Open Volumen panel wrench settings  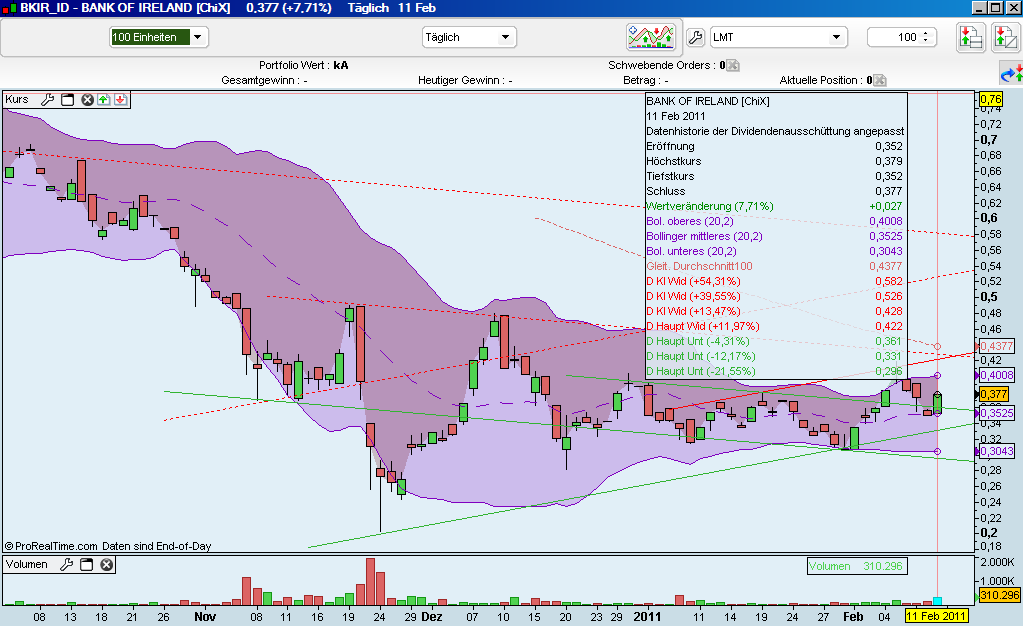(x=66, y=565)
